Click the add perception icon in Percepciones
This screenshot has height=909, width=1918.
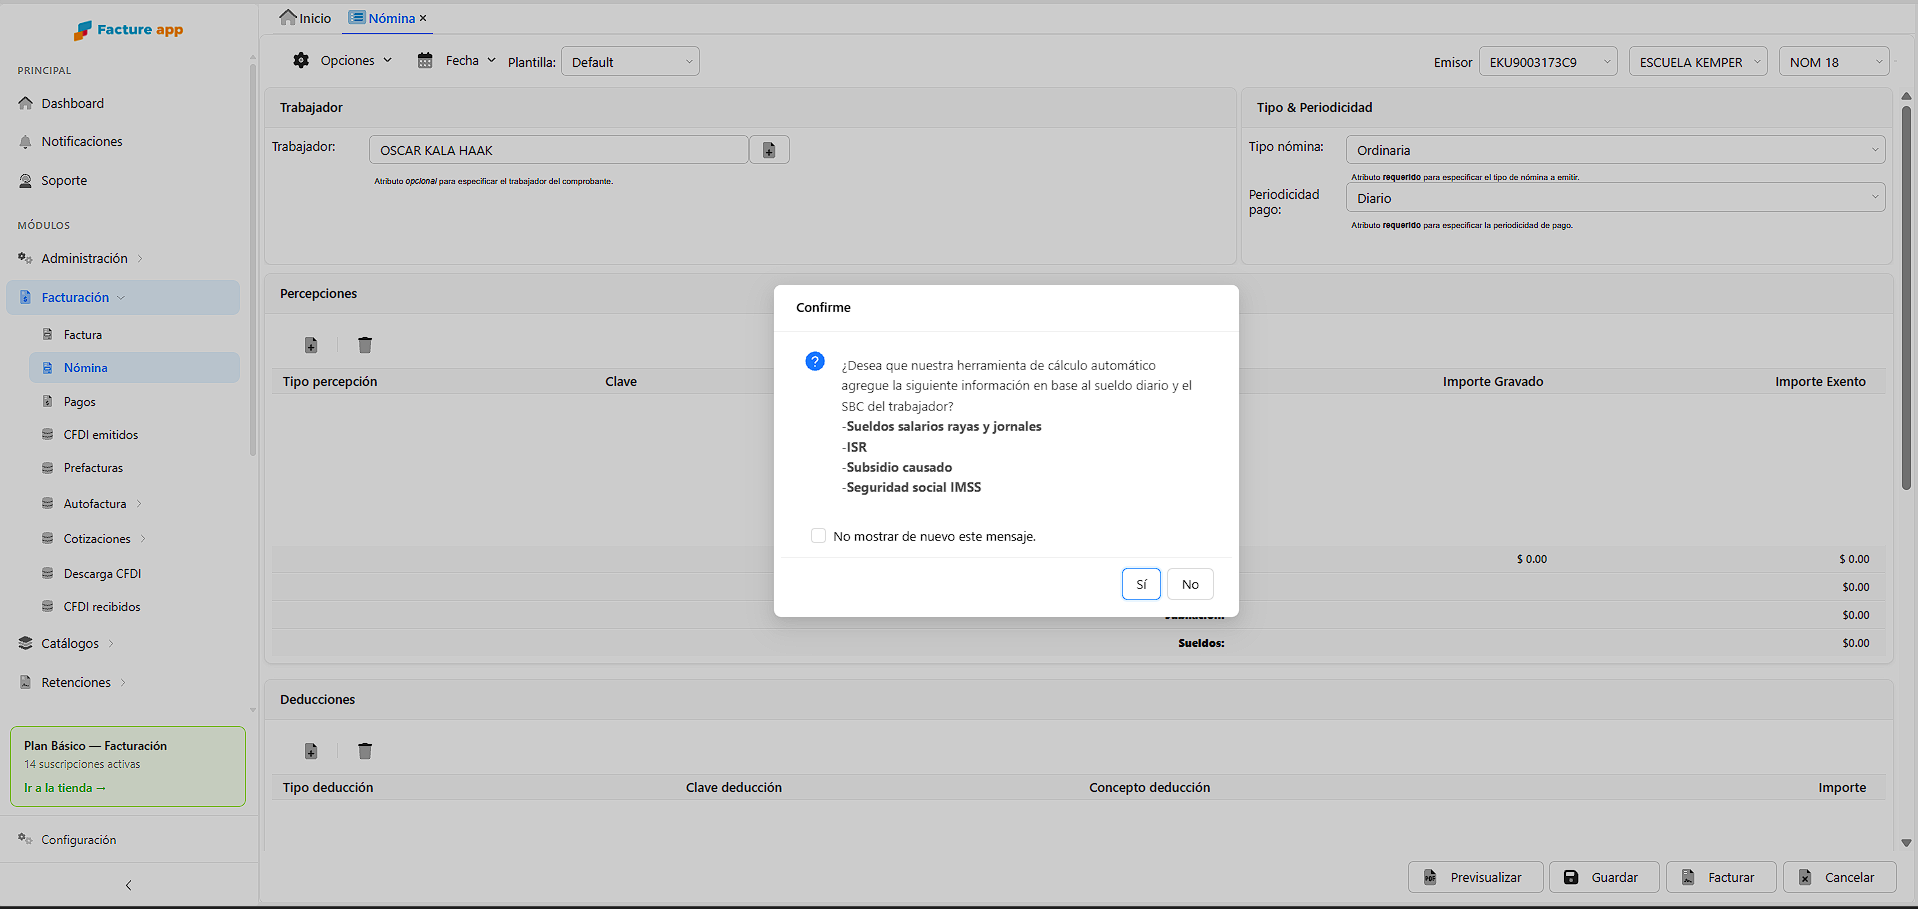pyautogui.click(x=311, y=345)
